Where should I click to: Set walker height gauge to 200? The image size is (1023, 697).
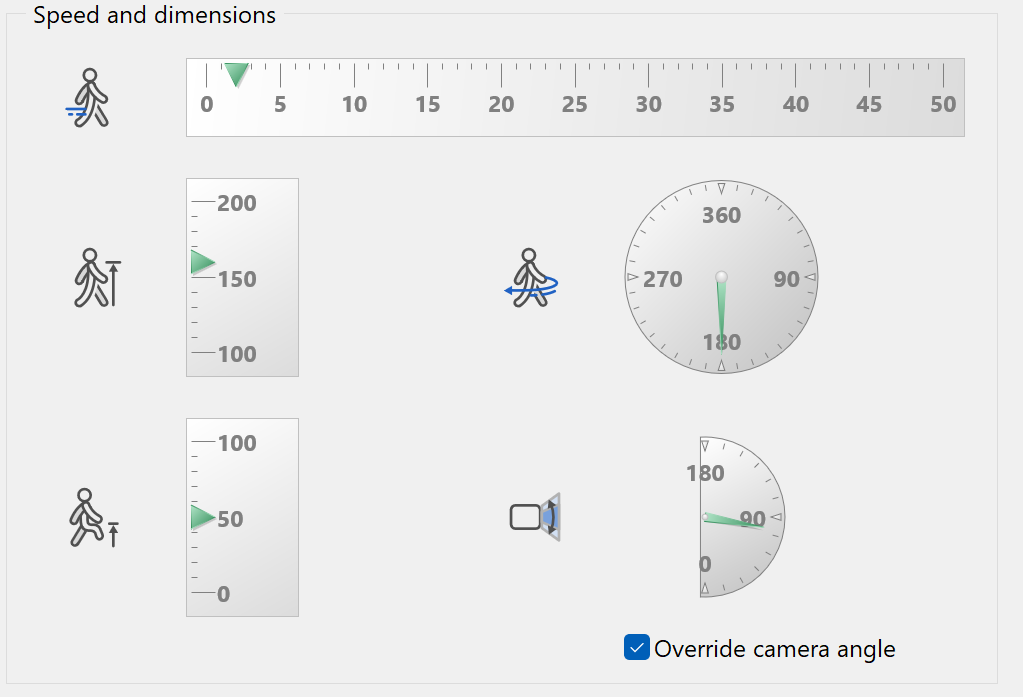tap(203, 202)
